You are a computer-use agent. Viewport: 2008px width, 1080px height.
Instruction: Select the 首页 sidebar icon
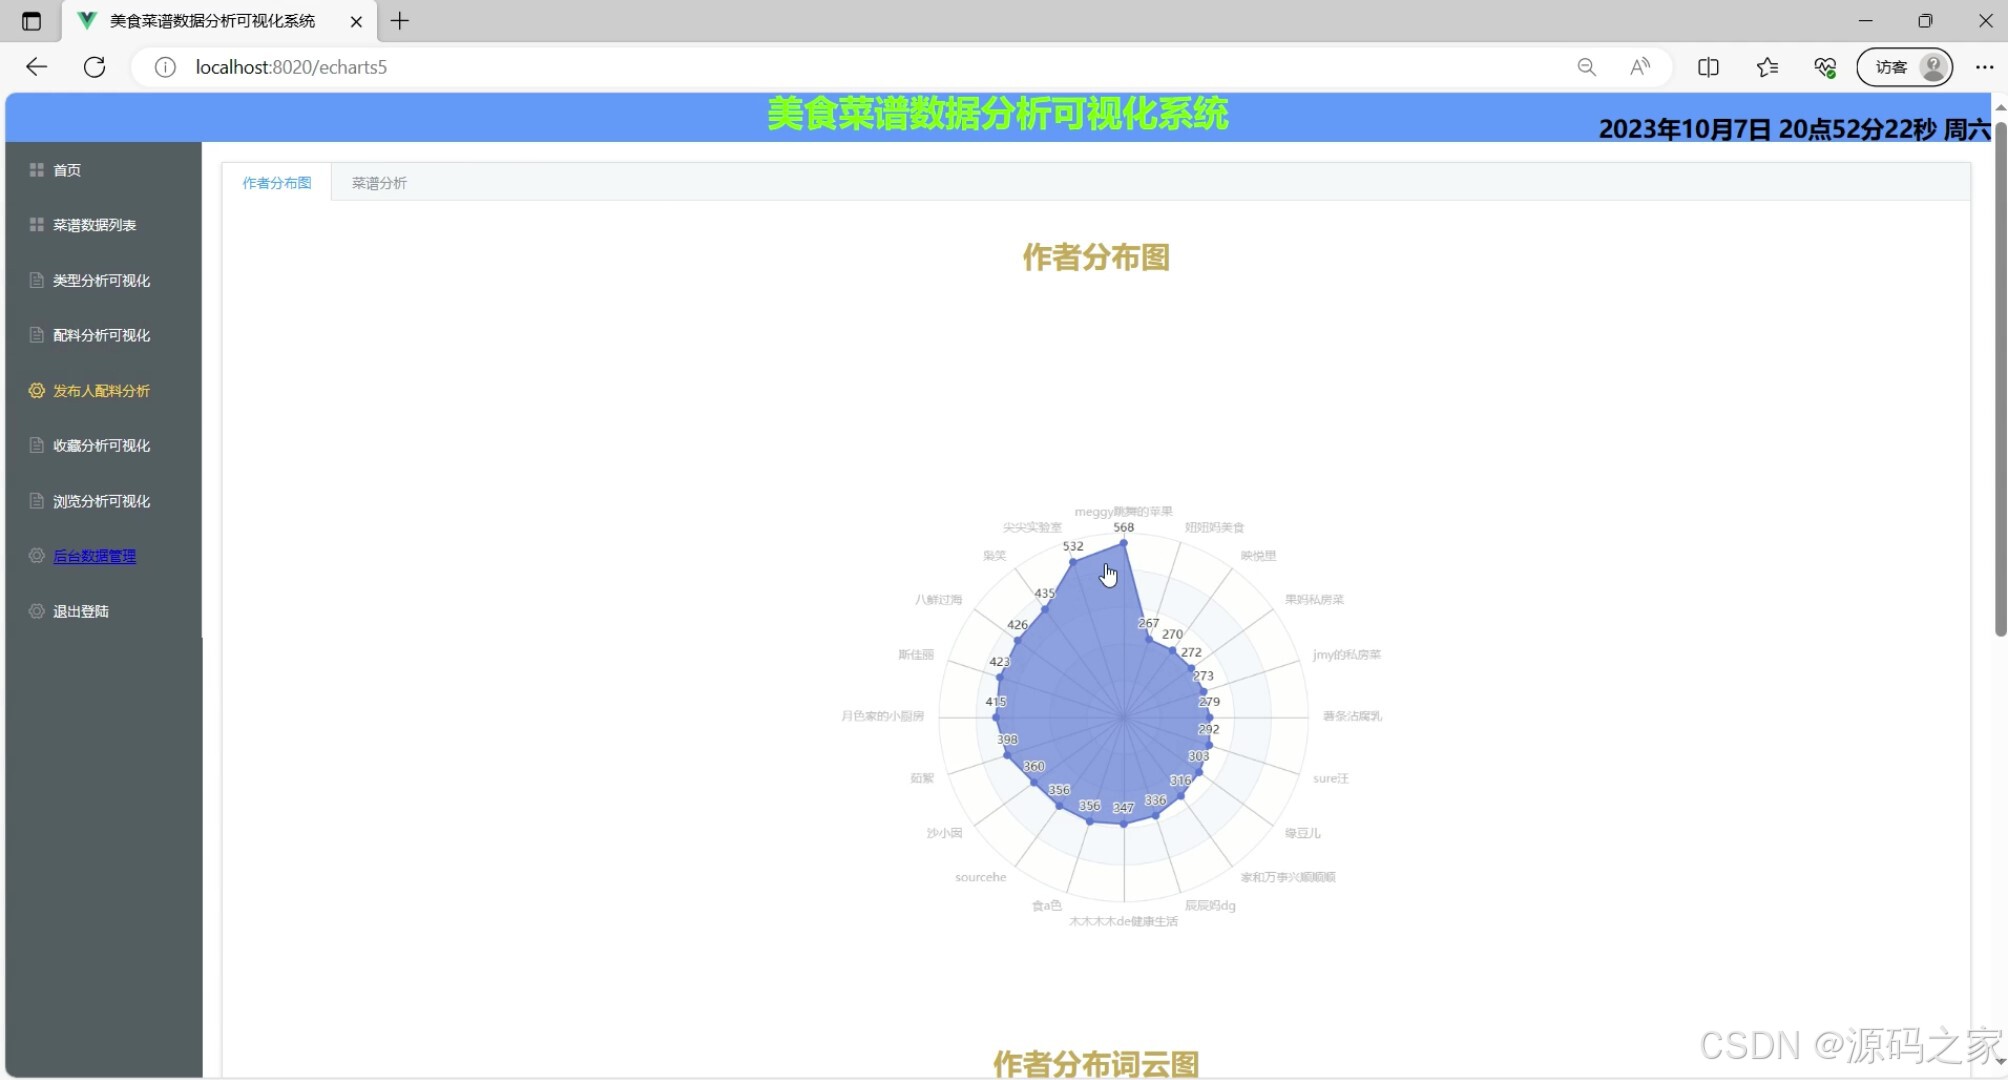point(36,169)
